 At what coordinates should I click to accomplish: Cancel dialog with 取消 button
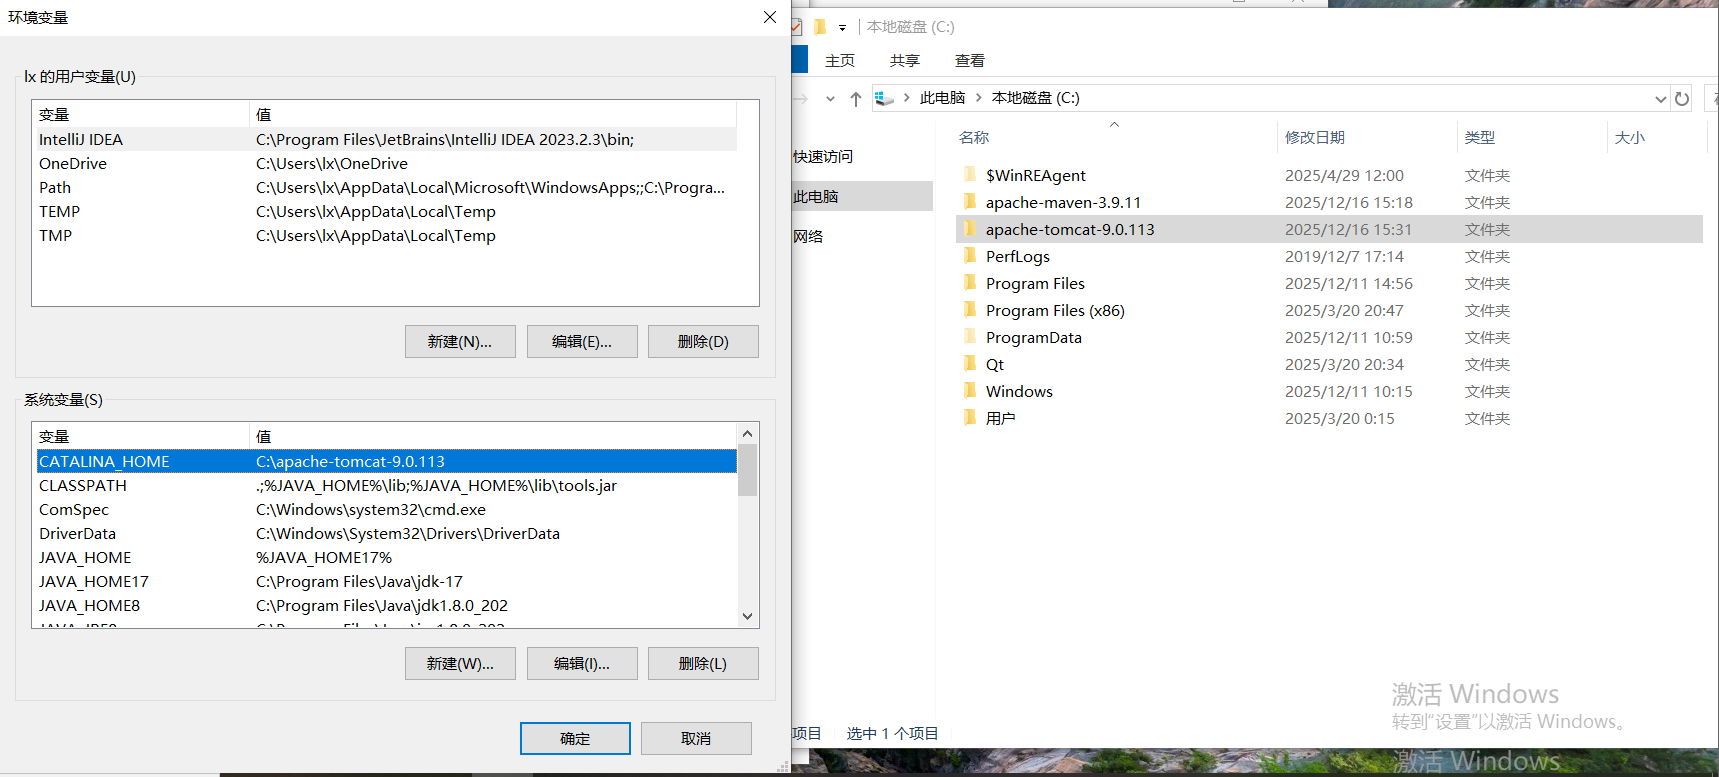click(x=696, y=738)
